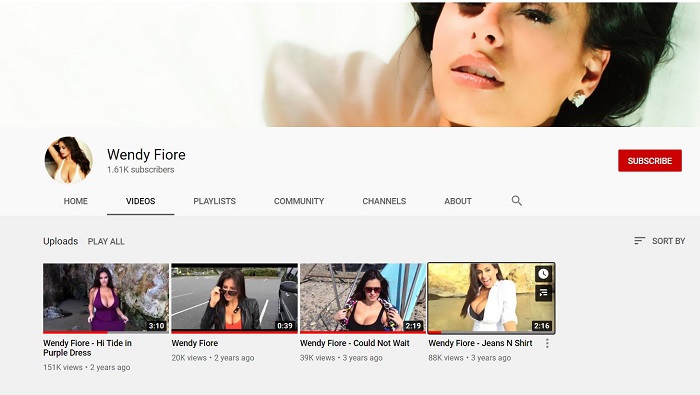The image size is (700, 395).
Task: Click Add to Queue icon on Jeans N Shirt thumbnail
Action: pyautogui.click(x=543, y=293)
